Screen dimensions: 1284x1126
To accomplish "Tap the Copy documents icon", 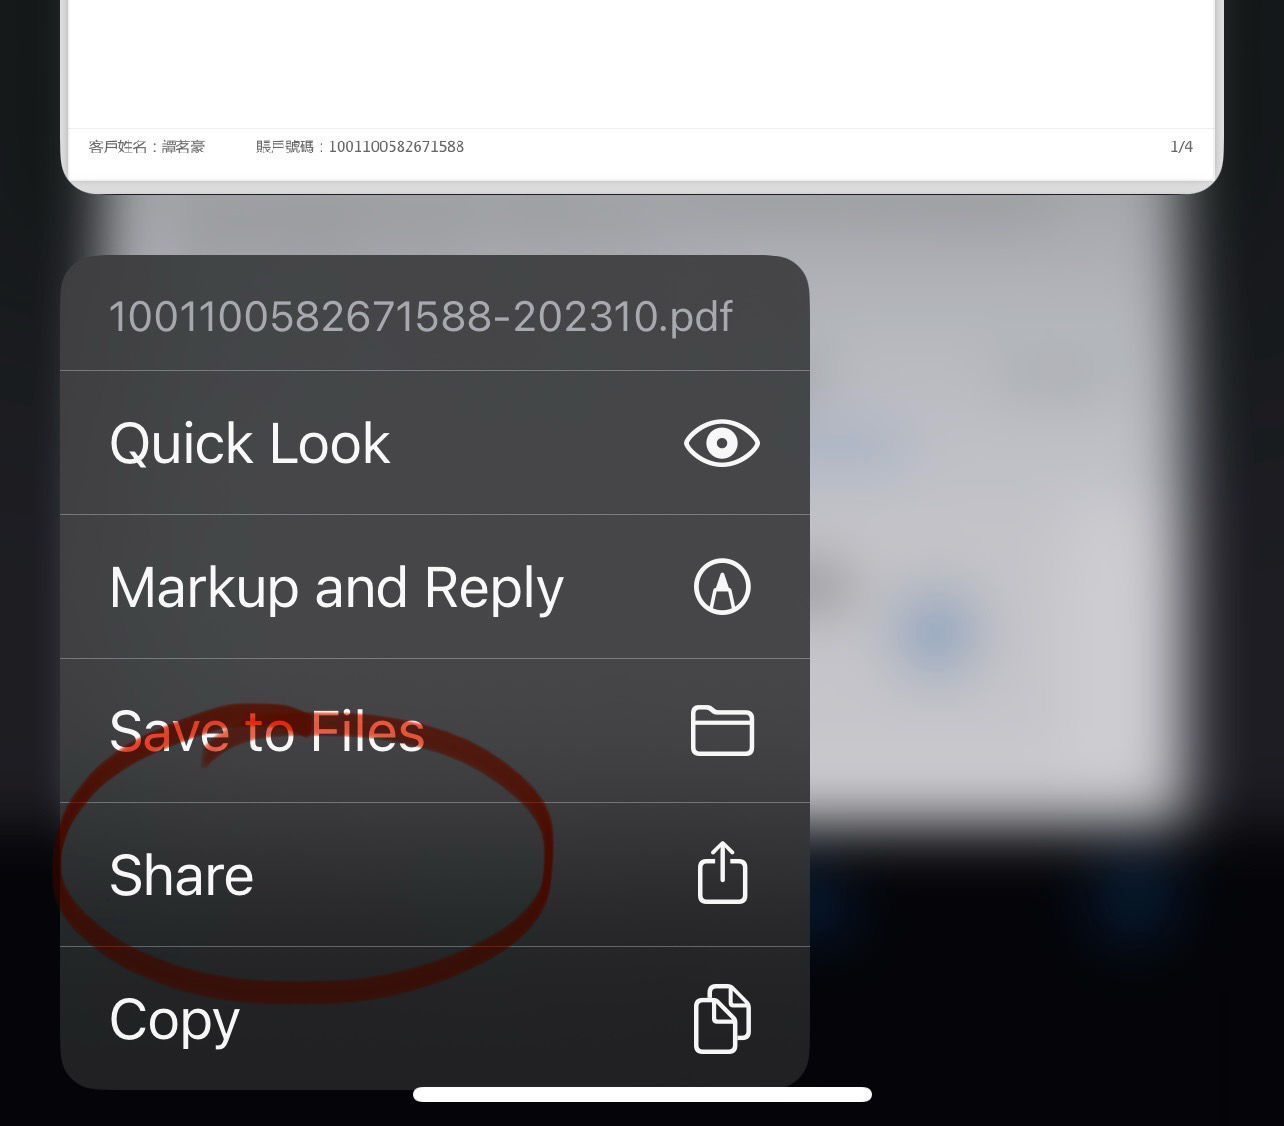I will click(722, 1018).
